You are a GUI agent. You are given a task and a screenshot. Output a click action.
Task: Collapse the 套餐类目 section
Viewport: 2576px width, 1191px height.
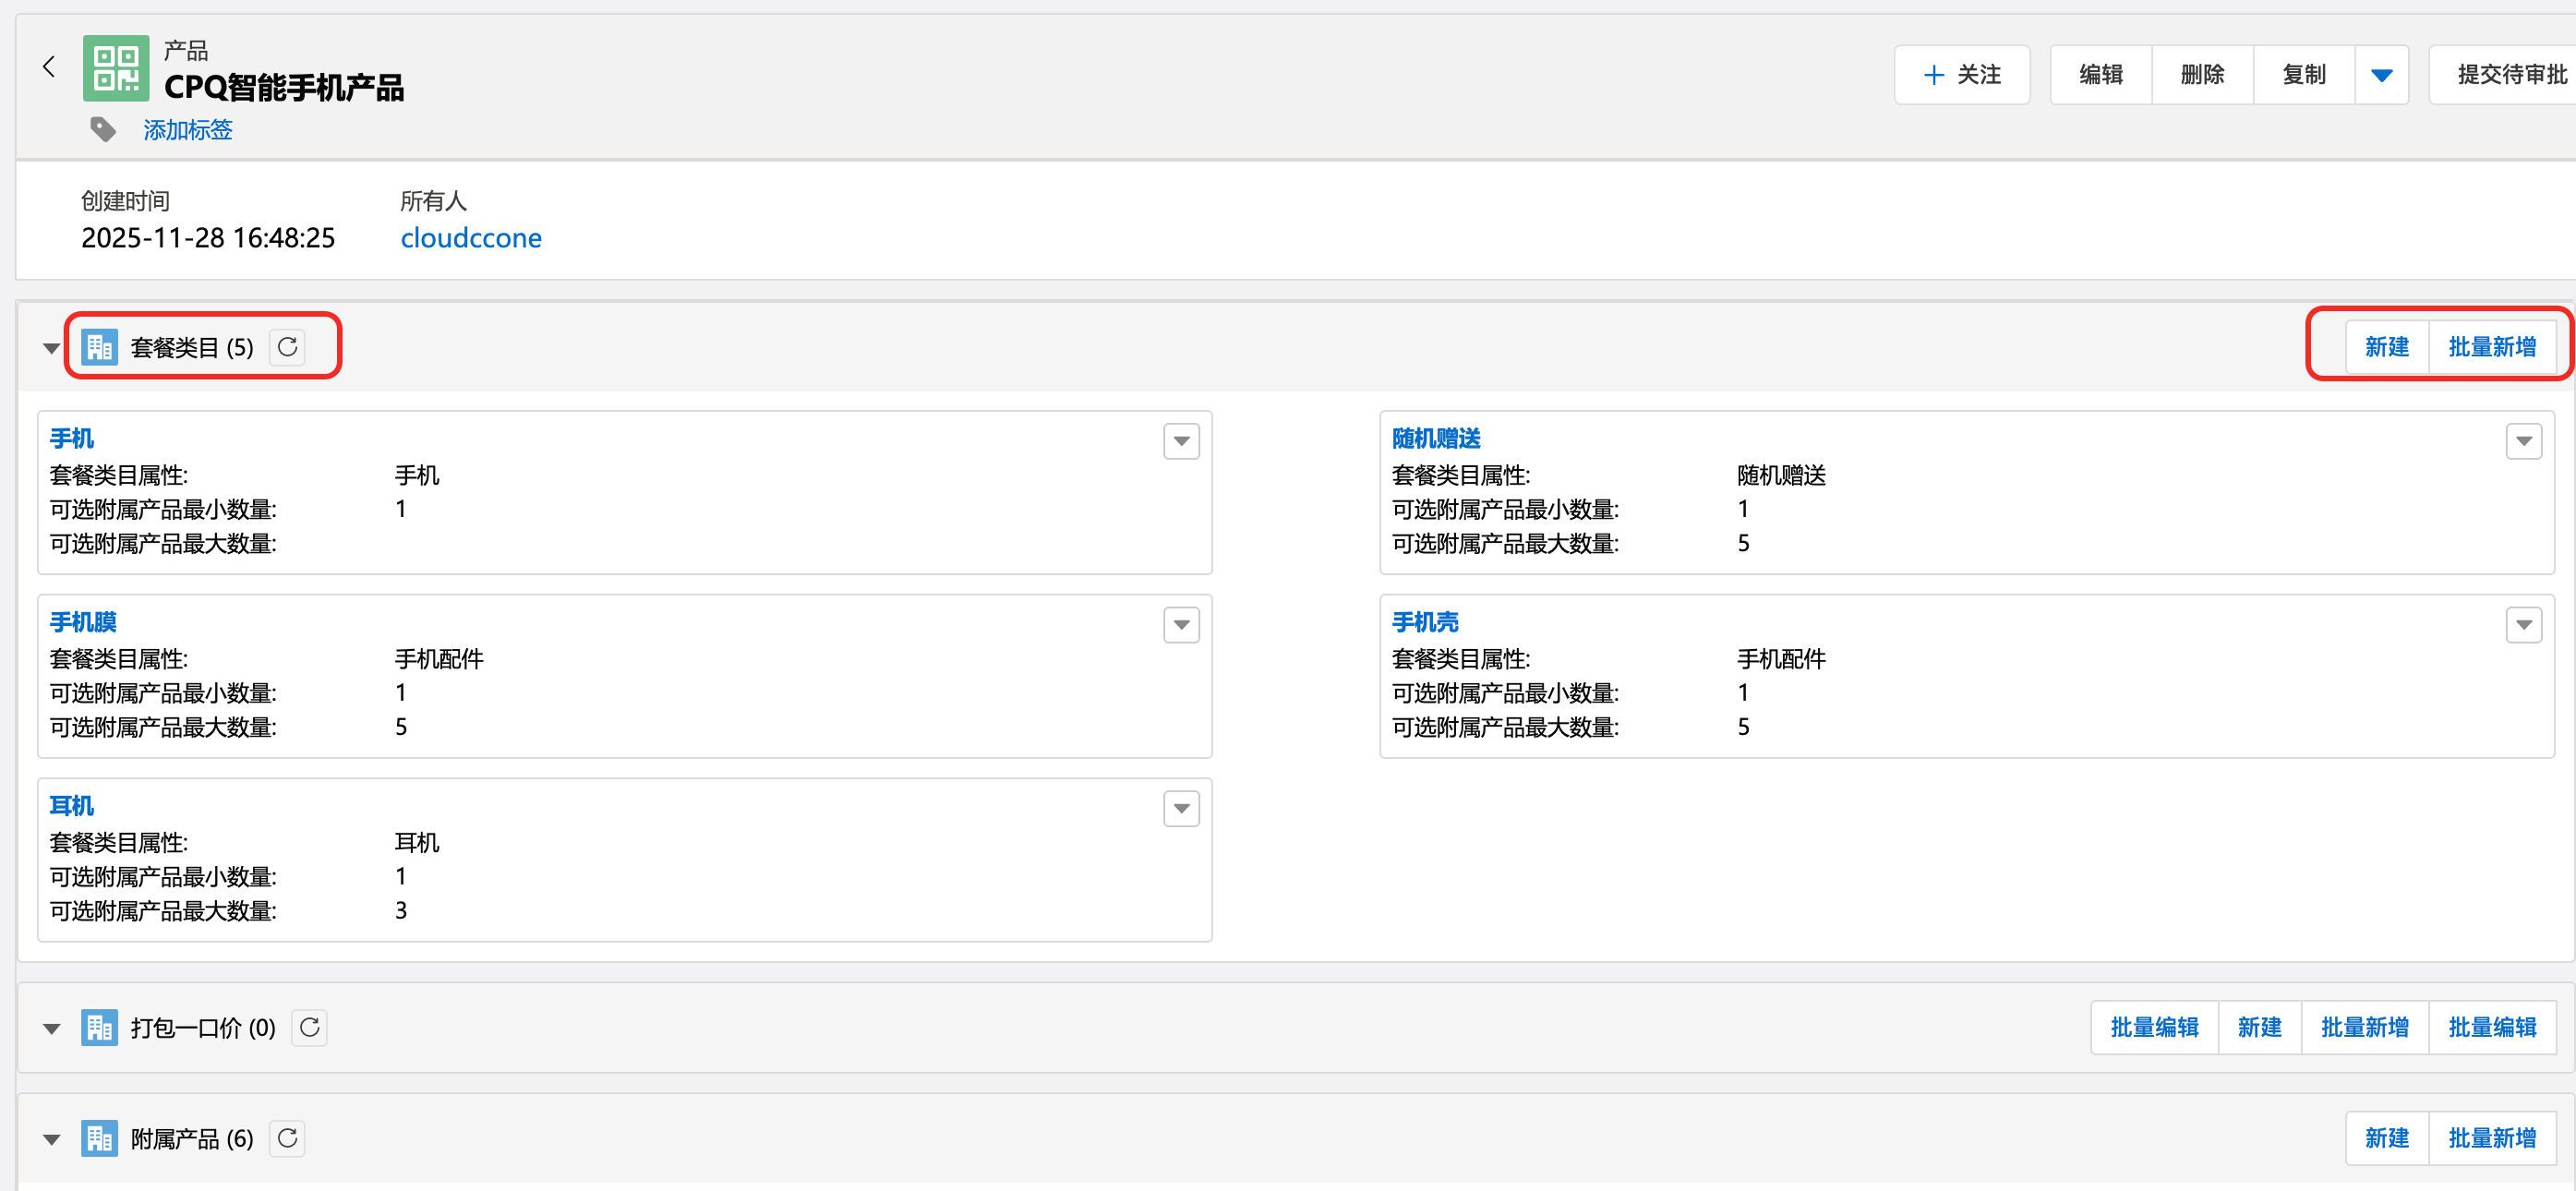point(51,348)
